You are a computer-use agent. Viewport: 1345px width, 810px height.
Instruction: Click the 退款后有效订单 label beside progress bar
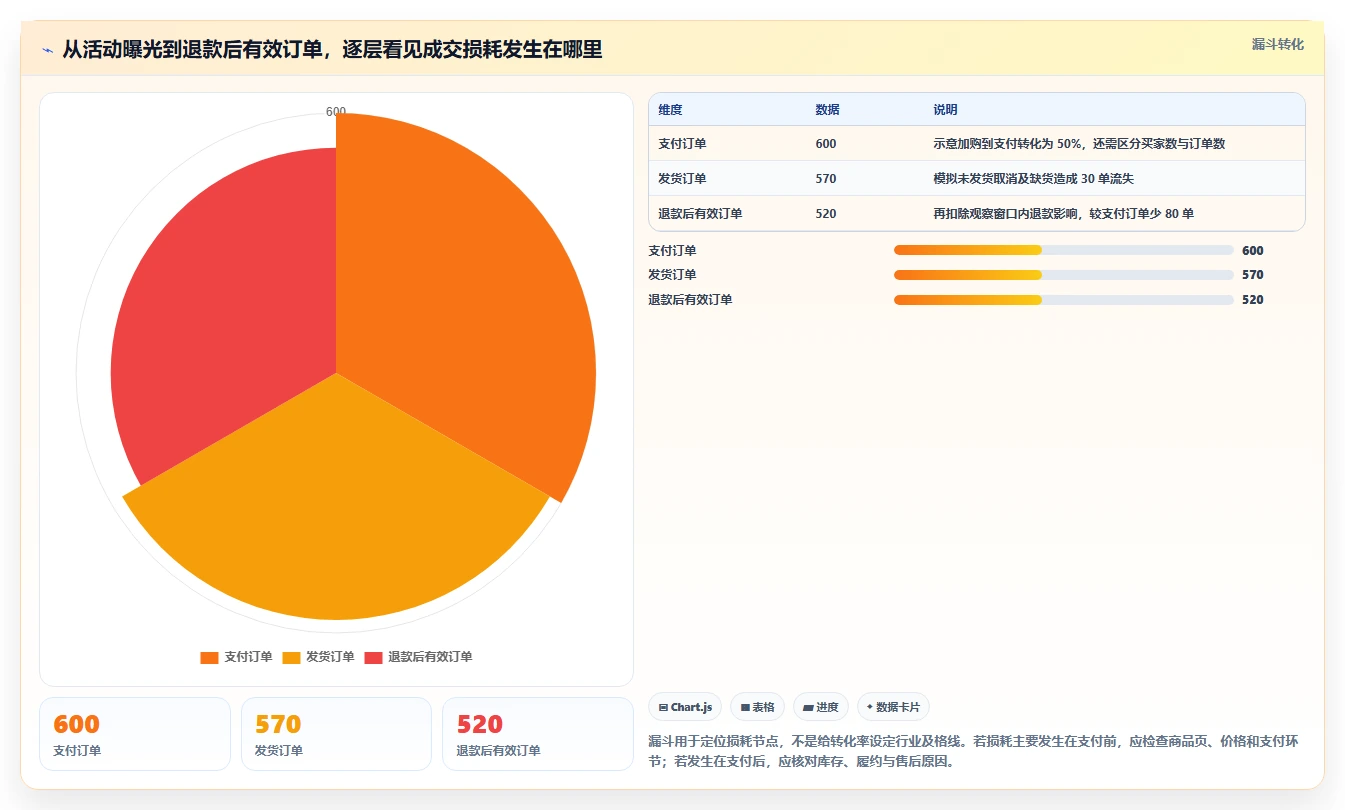point(690,300)
